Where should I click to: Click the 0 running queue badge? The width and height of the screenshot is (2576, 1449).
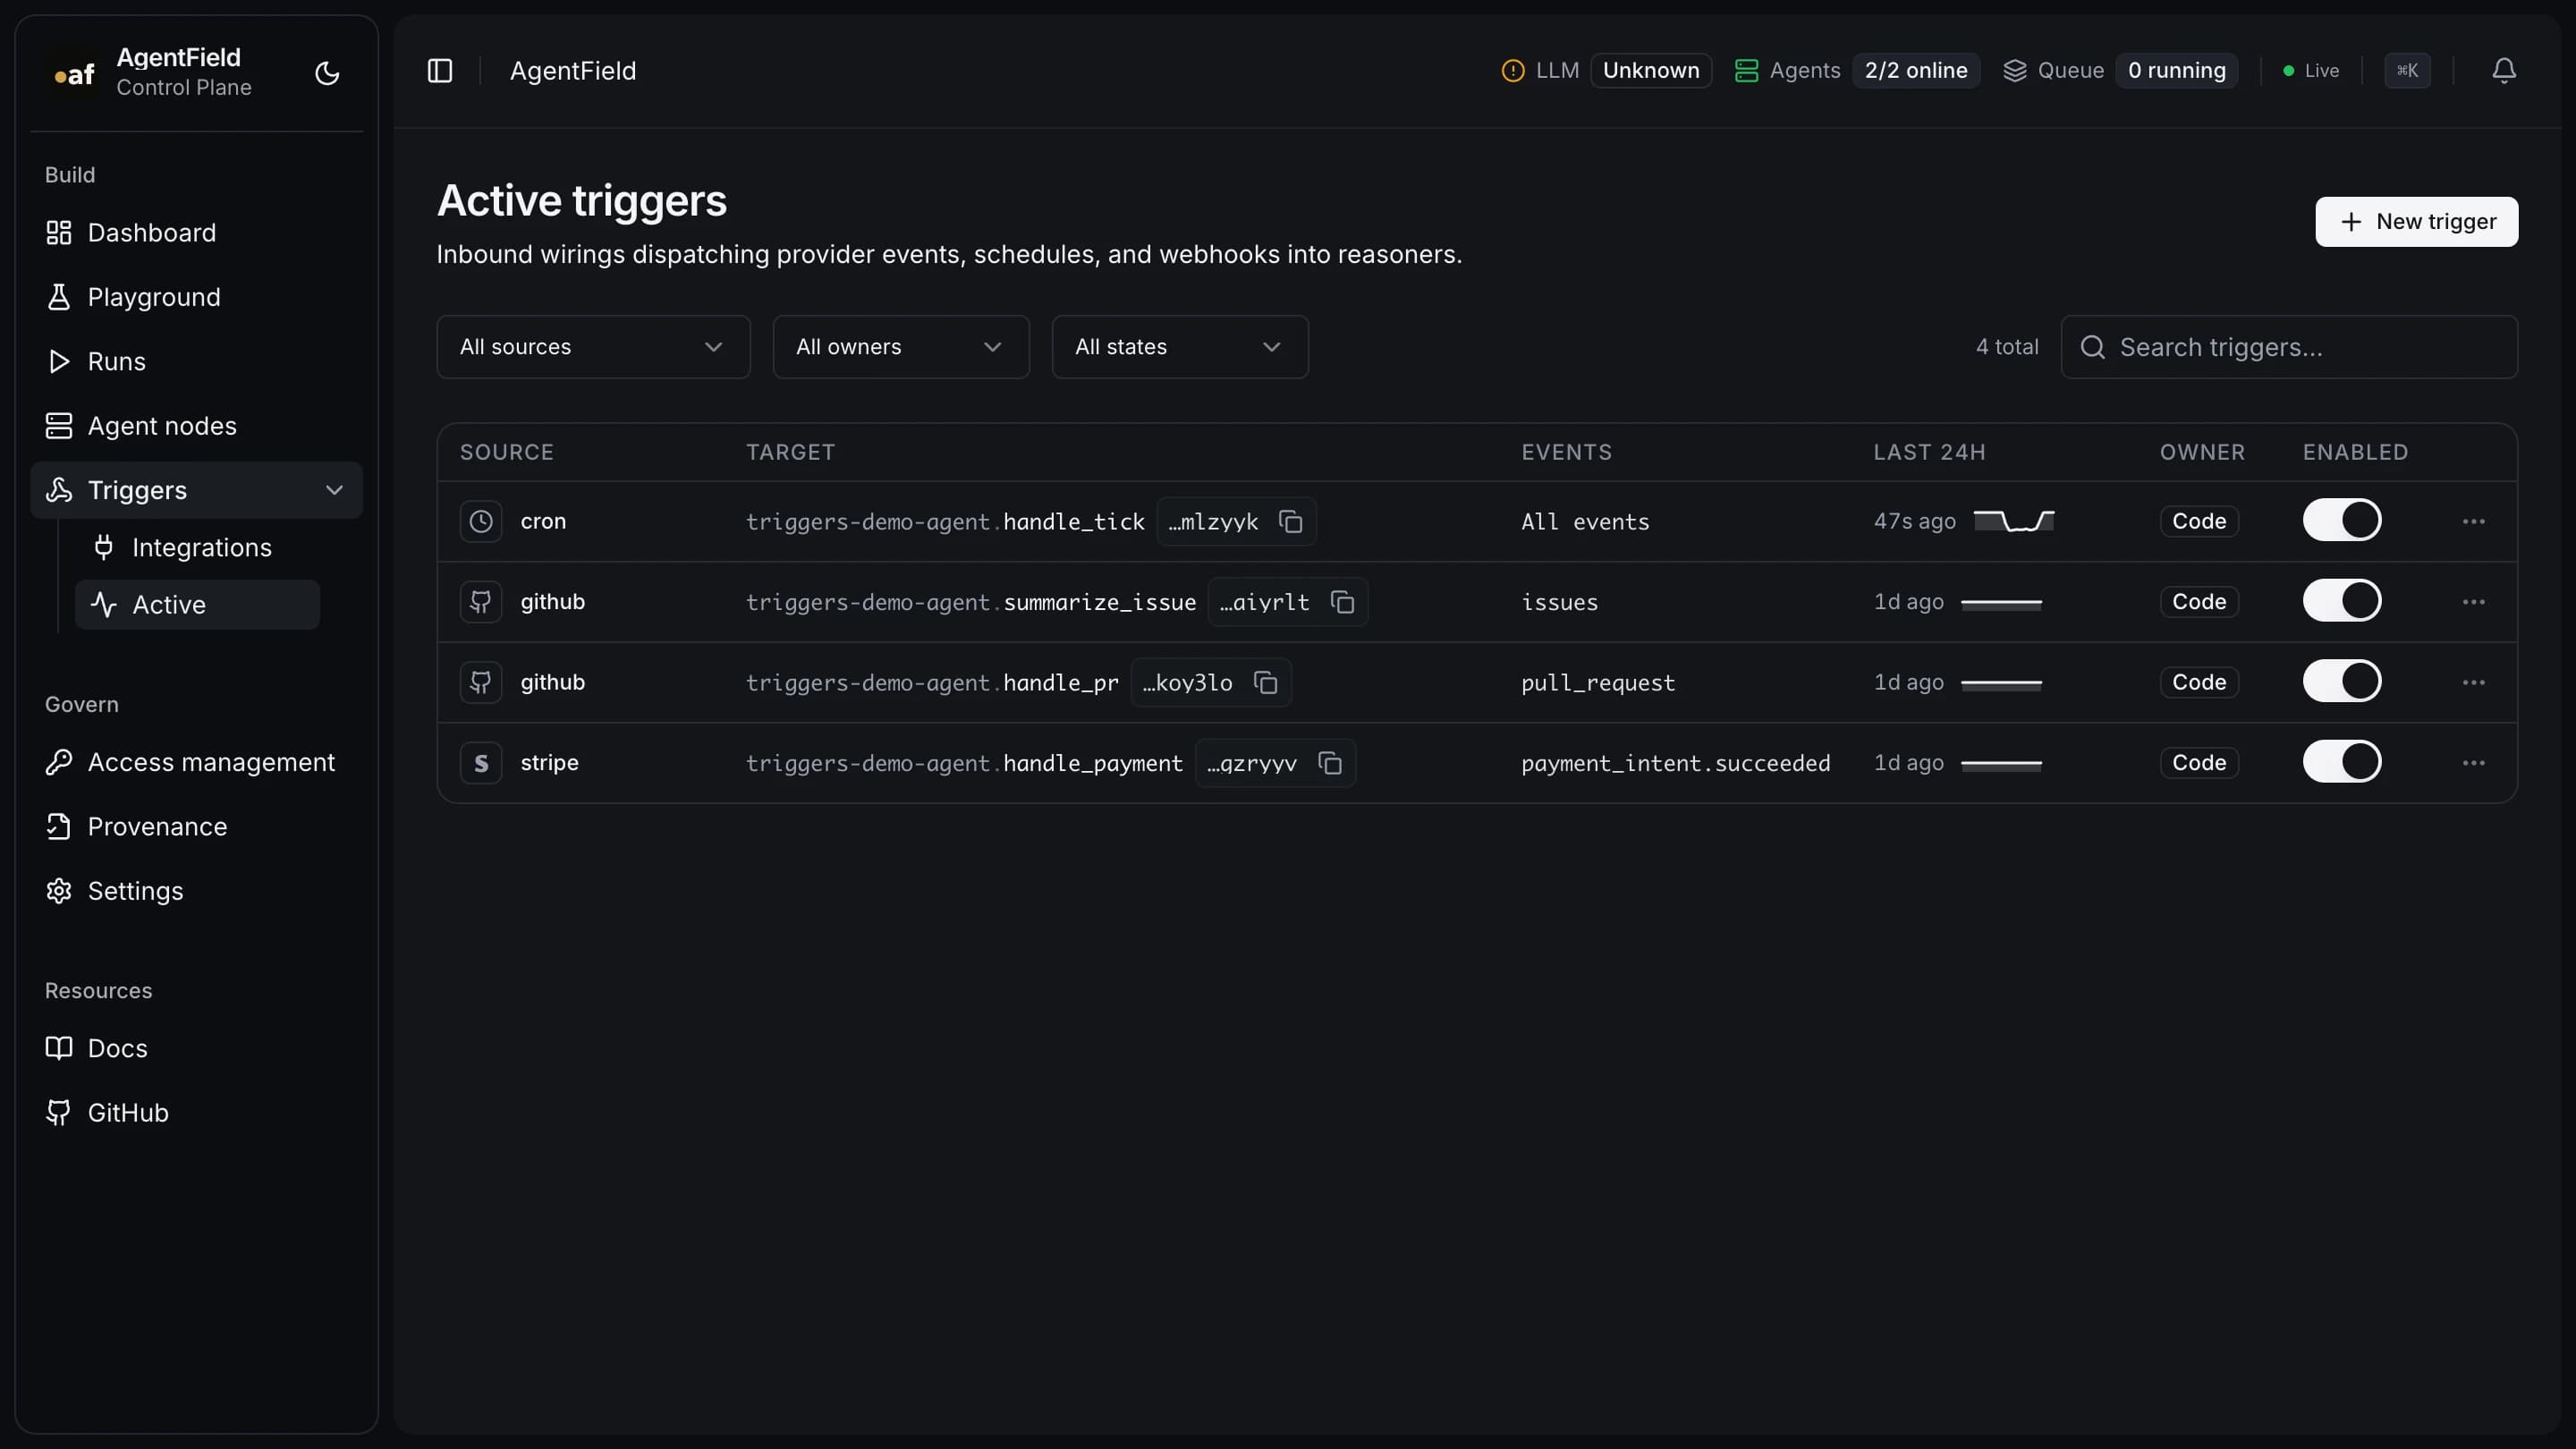click(2176, 70)
